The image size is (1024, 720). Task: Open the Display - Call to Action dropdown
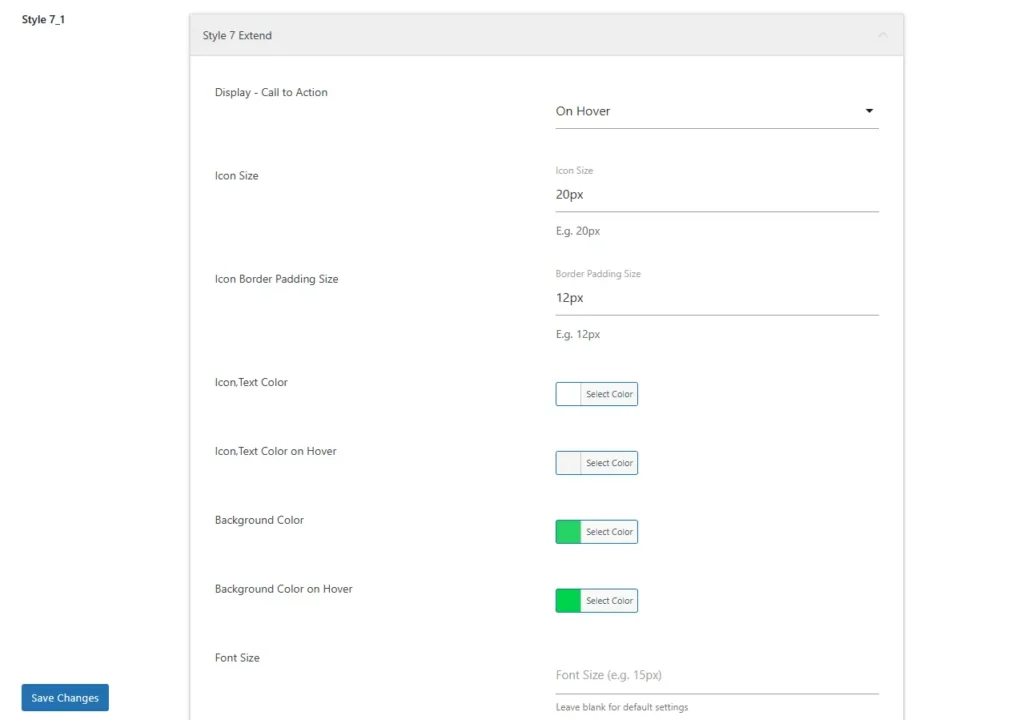pyautogui.click(x=716, y=111)
